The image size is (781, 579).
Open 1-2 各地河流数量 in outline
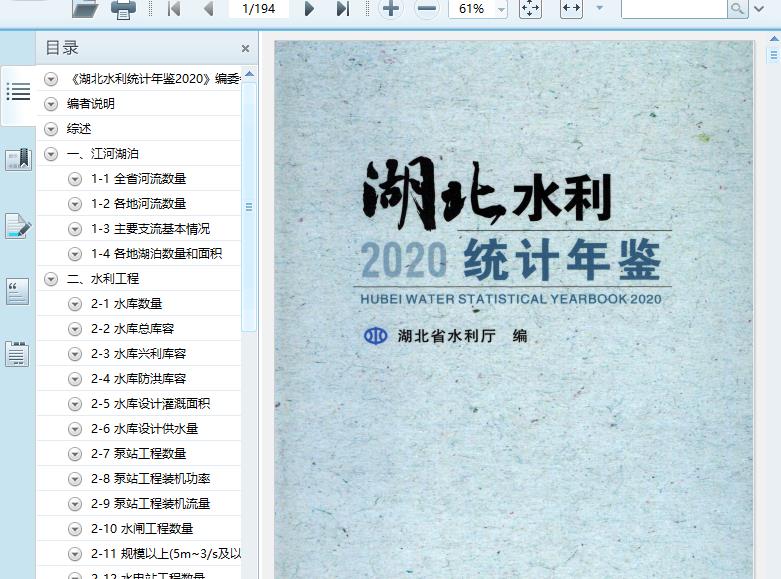pos(138,203)
